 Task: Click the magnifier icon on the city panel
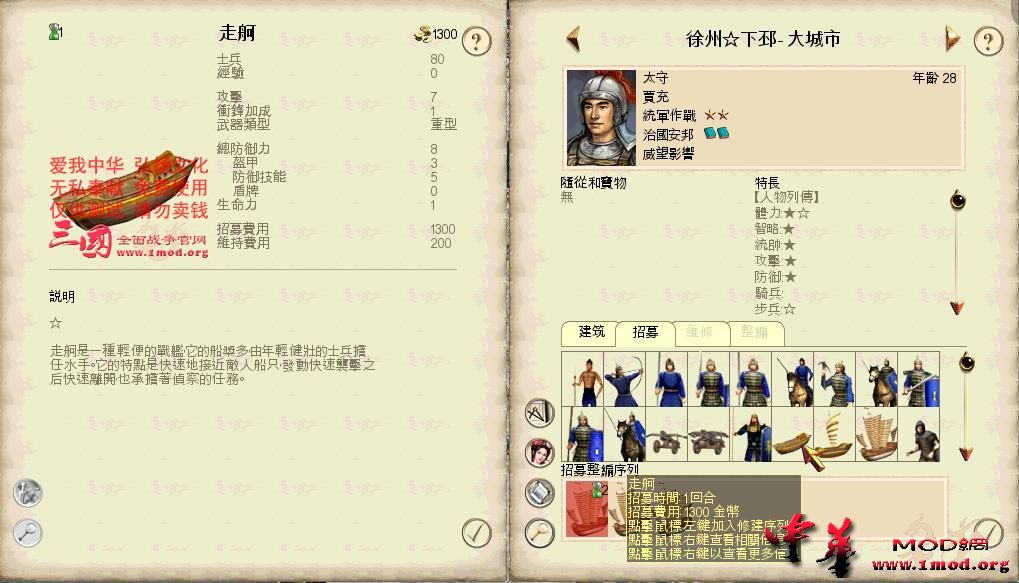click(539, 533)
